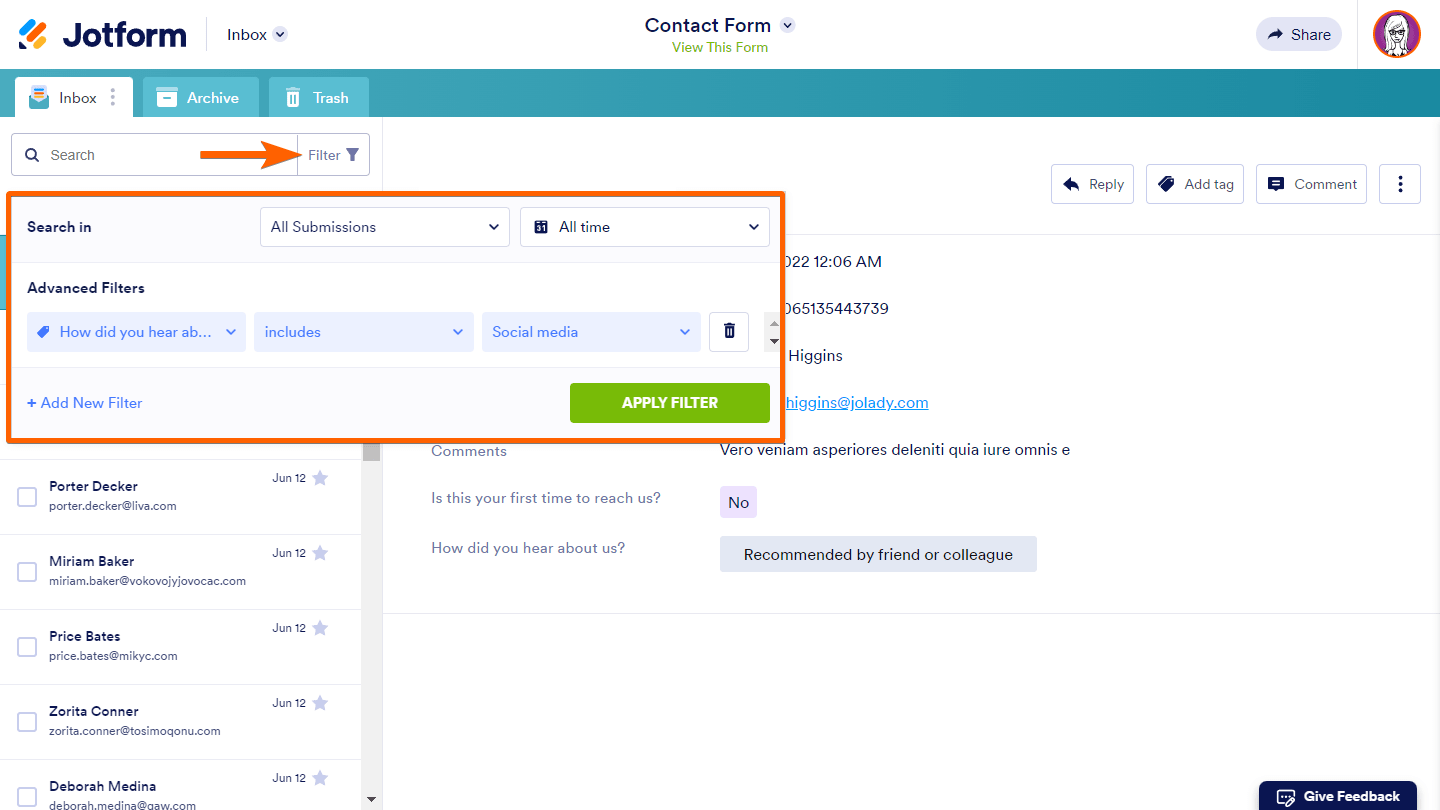
Task: Check the Porter Decker submission checkbox
Action: coord(27,497)
